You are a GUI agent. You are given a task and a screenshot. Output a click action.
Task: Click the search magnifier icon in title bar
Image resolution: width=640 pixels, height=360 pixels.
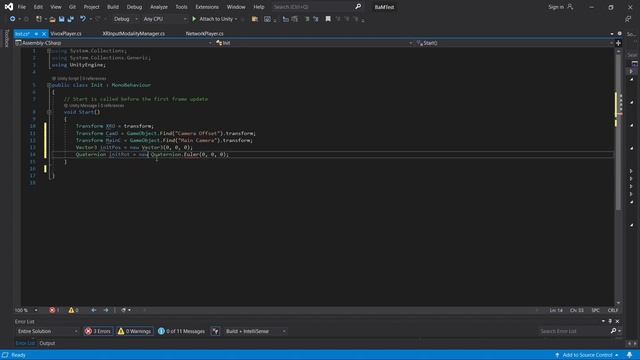pyautogui.click(x=358, y=7)
